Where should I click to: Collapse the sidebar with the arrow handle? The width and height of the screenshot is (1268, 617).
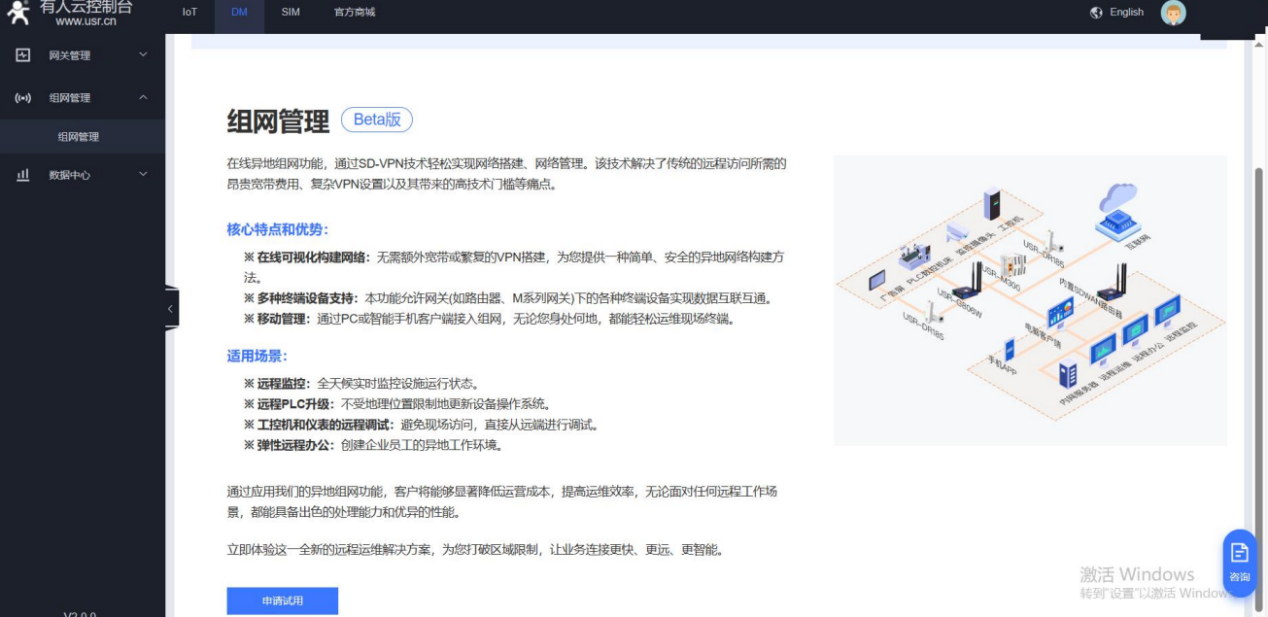coord(170,309)
